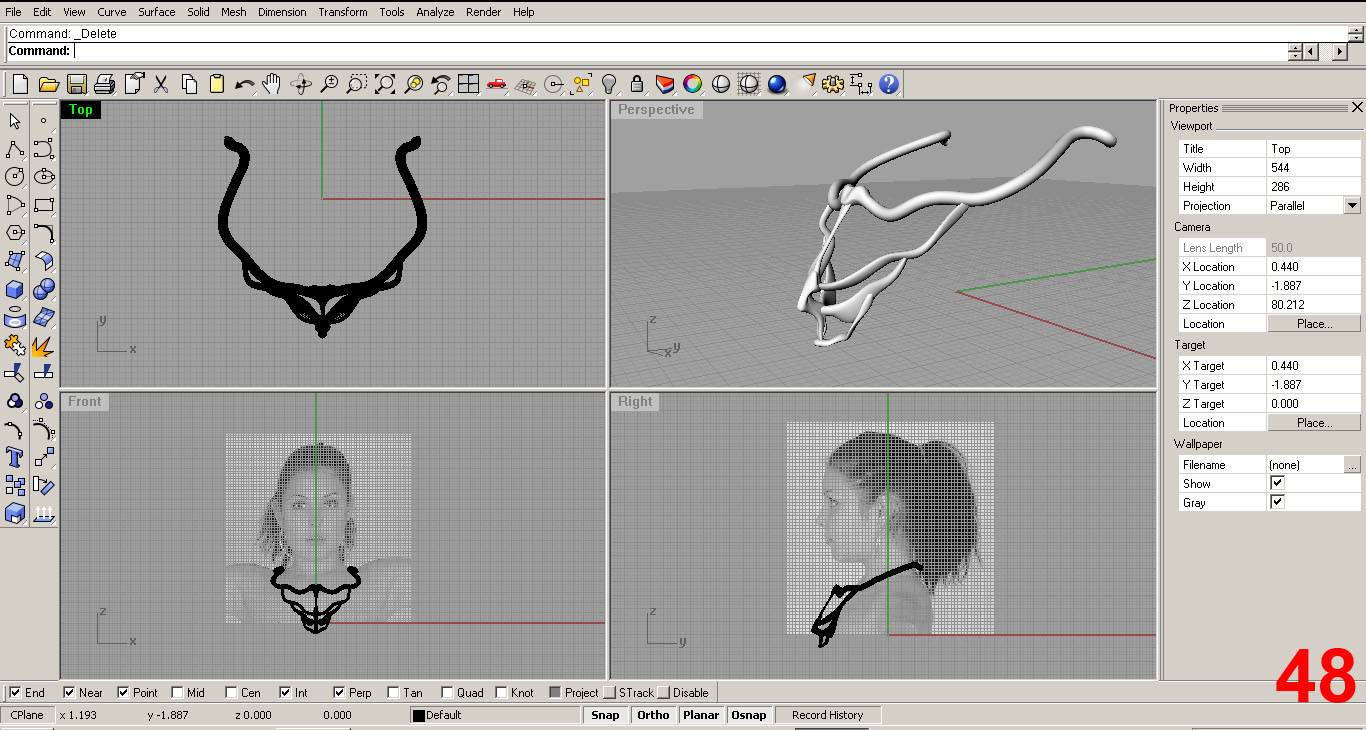This screenshot has height=730, width=1366.
Task: Click the blue Help question mark icon
Action: [889, 85]
